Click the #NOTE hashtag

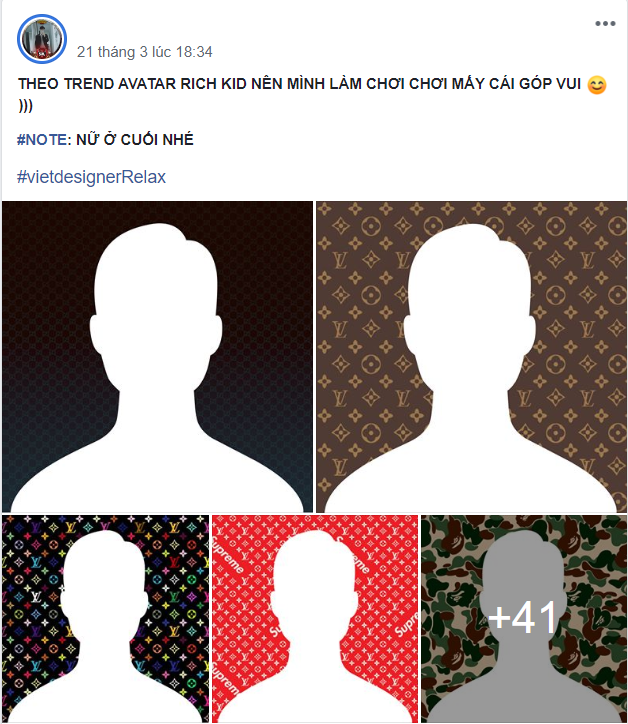(42, 139)
